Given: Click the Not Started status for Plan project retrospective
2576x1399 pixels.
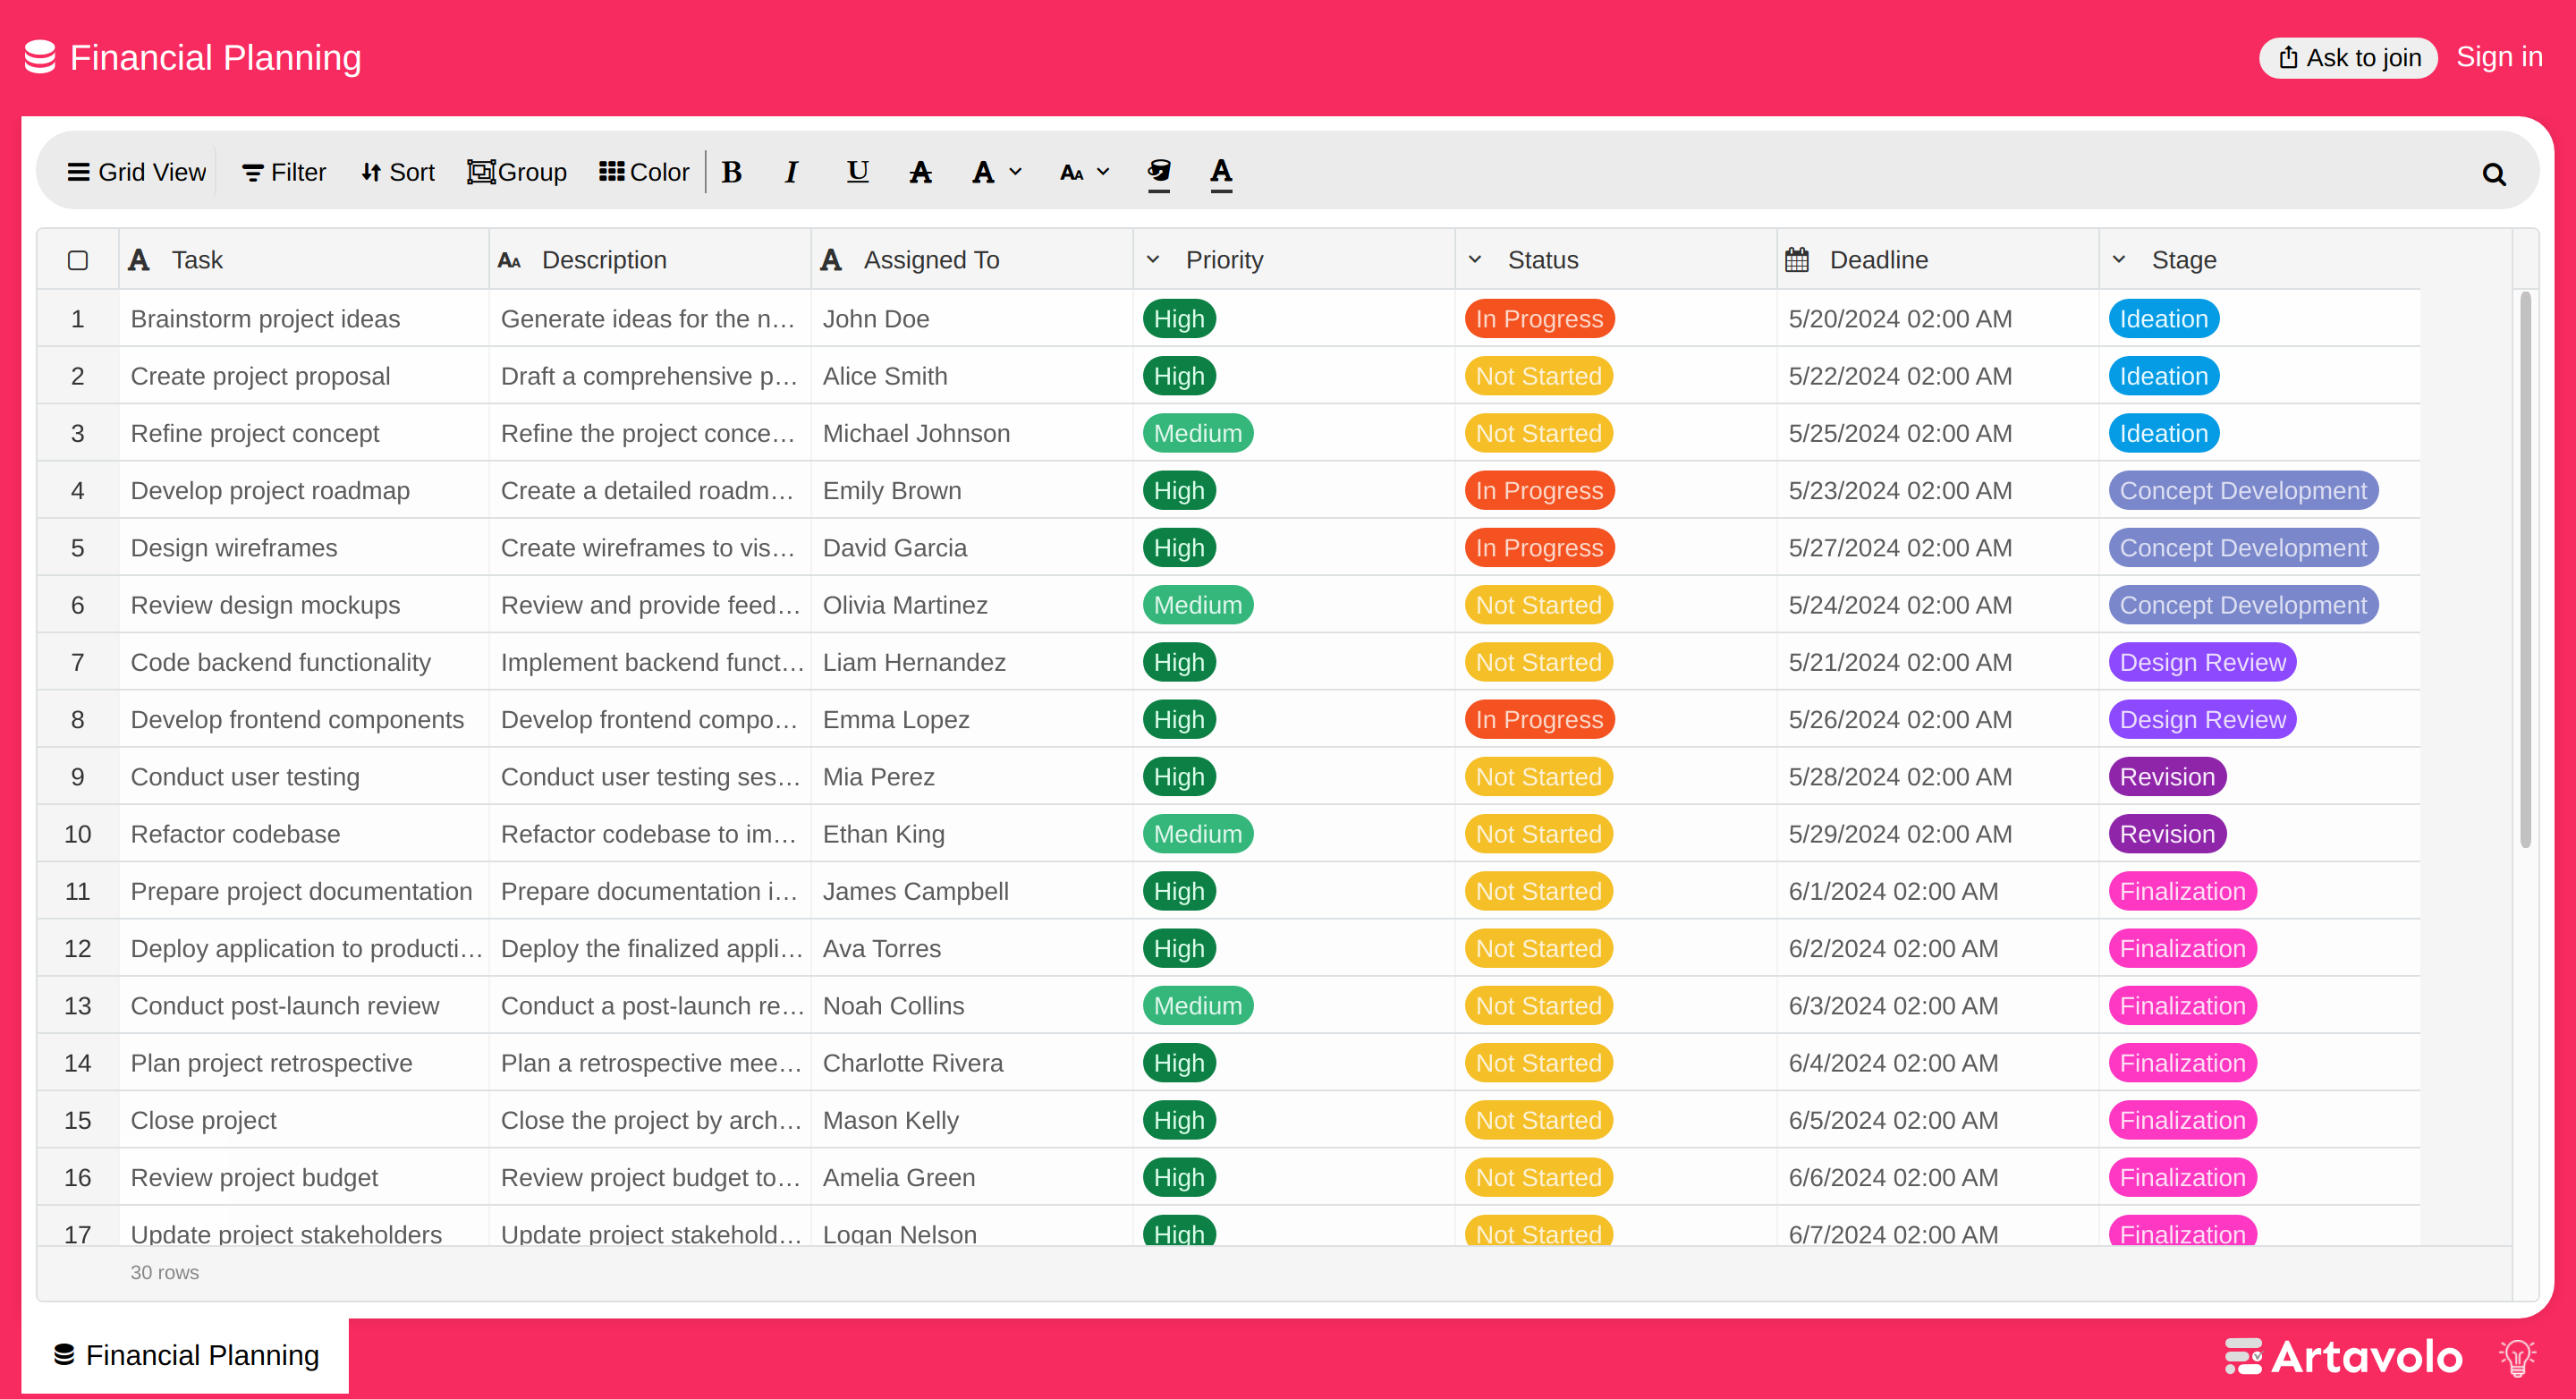Looking at the screenshot, I should click(1538, 1063).
